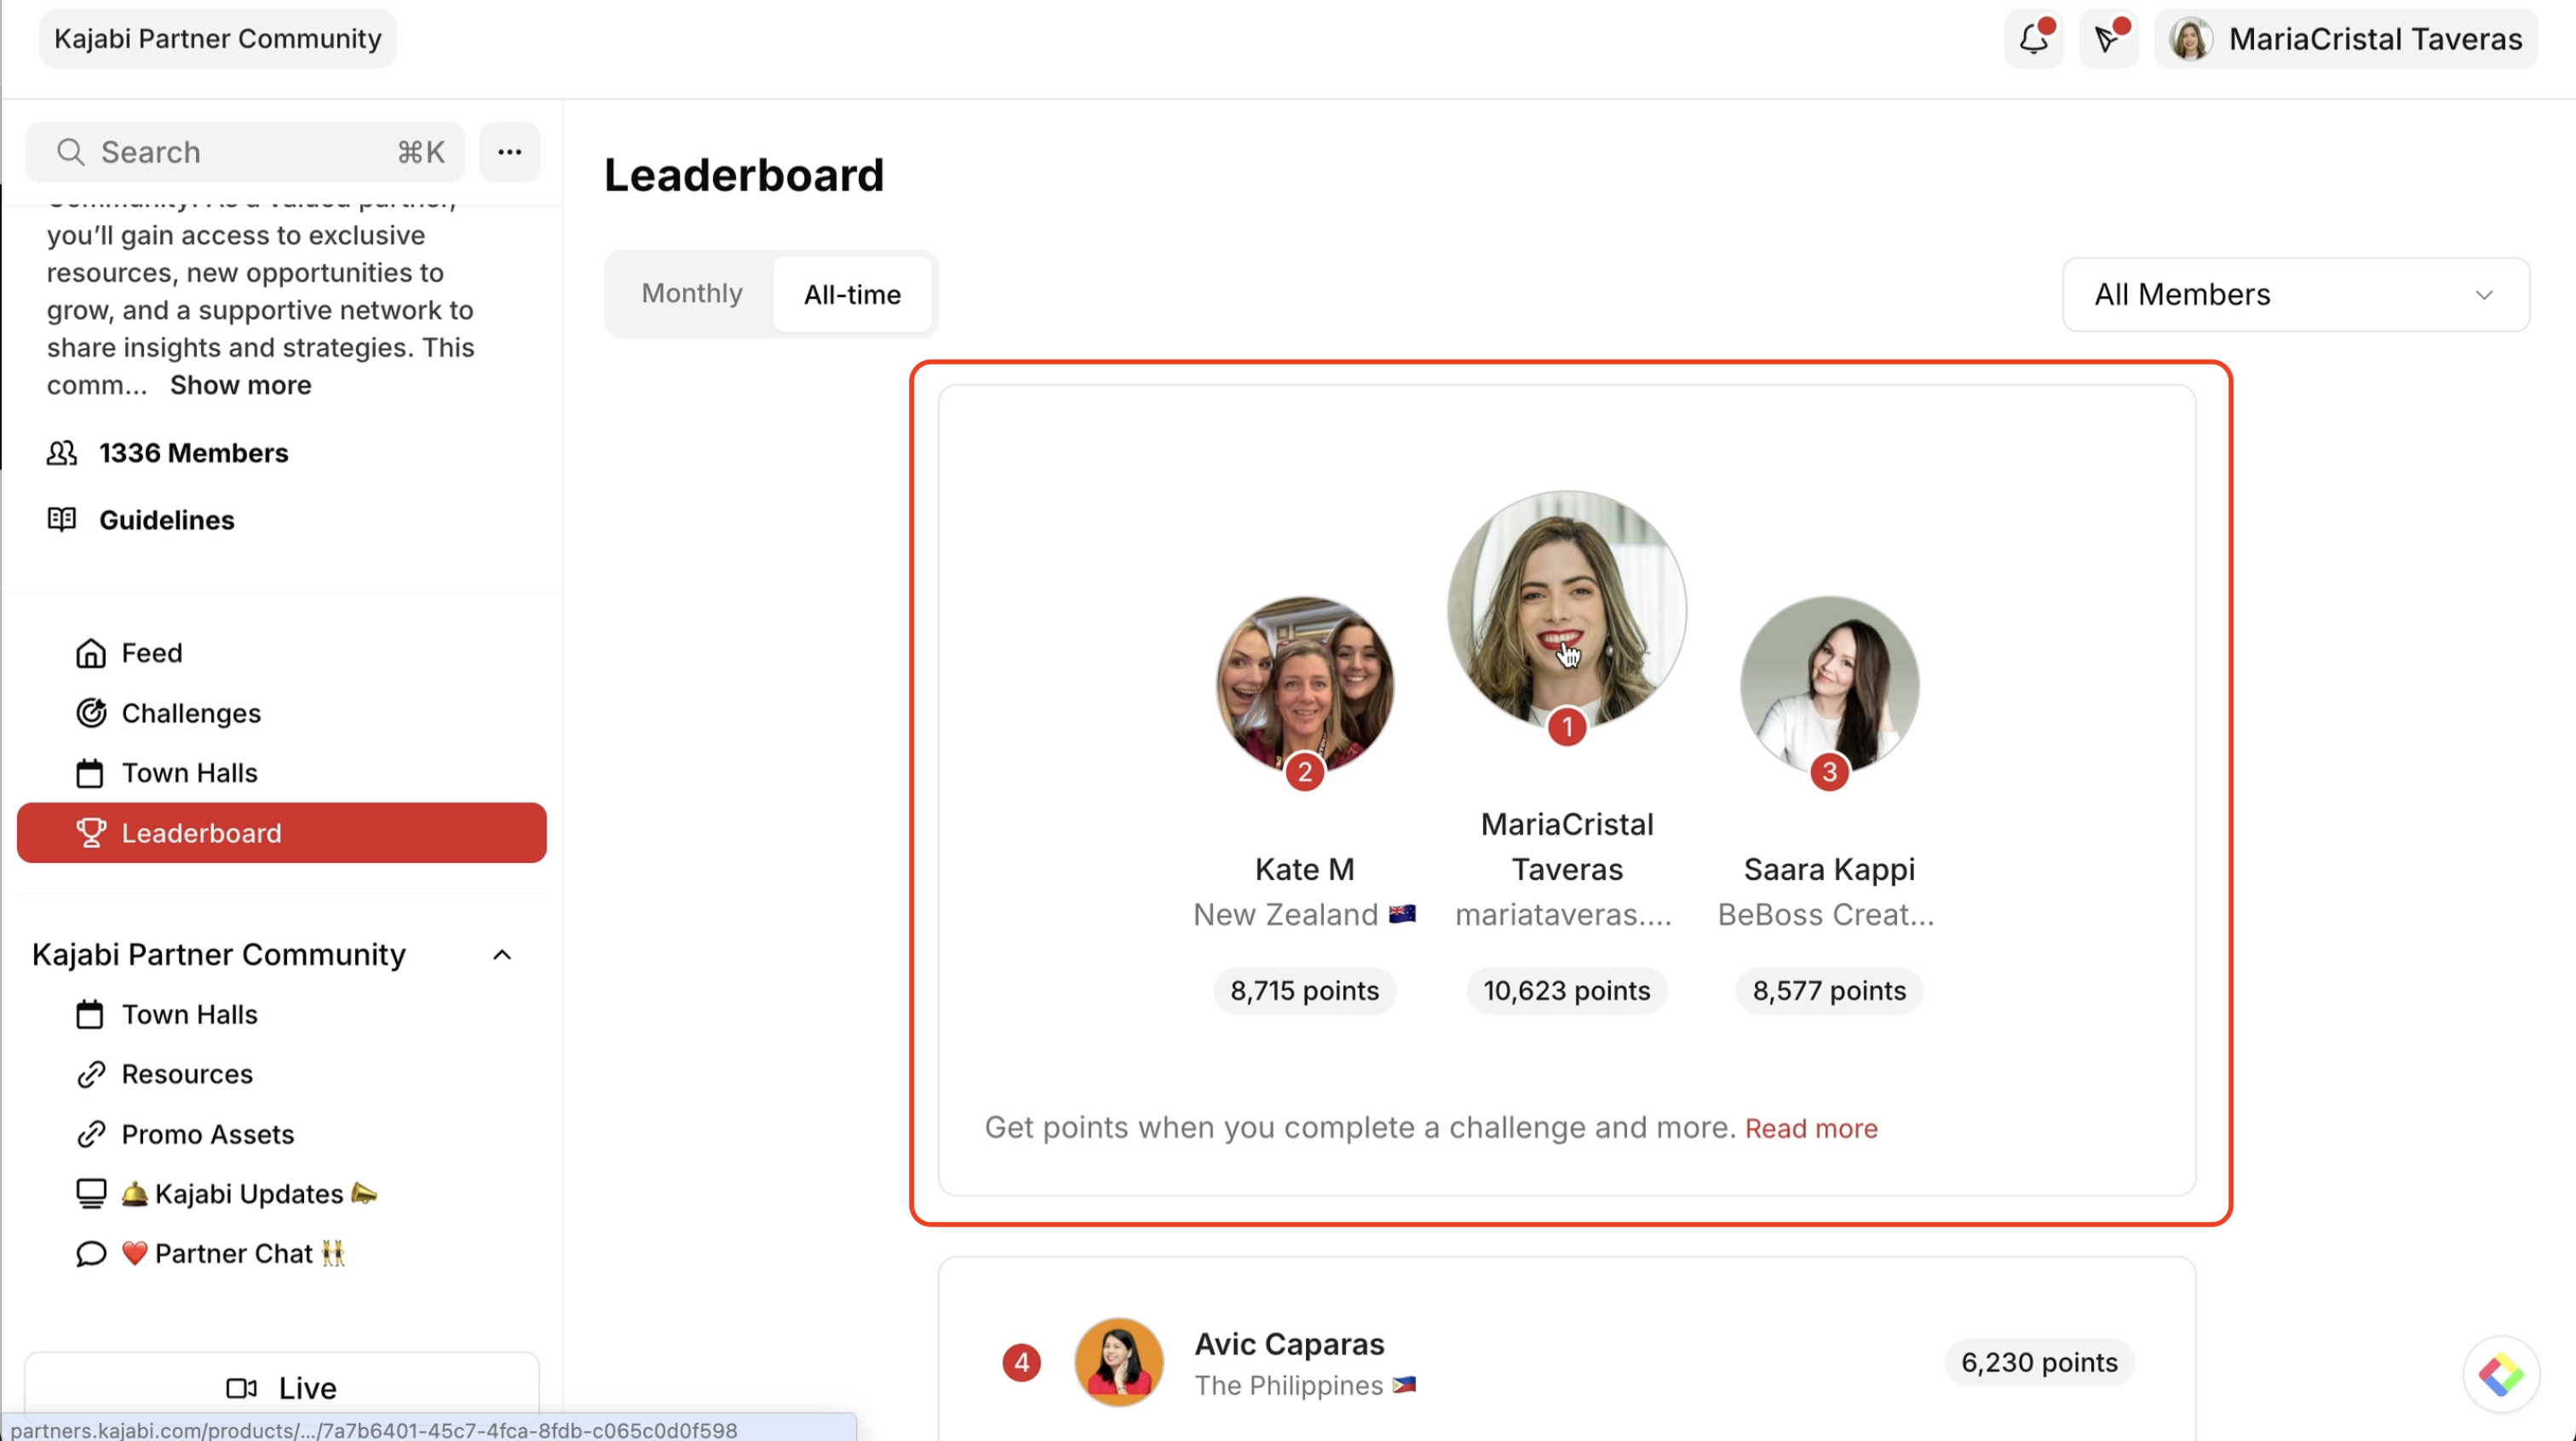Select the Challenges target icon
2576x1441 pixels.
tap(91, 712)
